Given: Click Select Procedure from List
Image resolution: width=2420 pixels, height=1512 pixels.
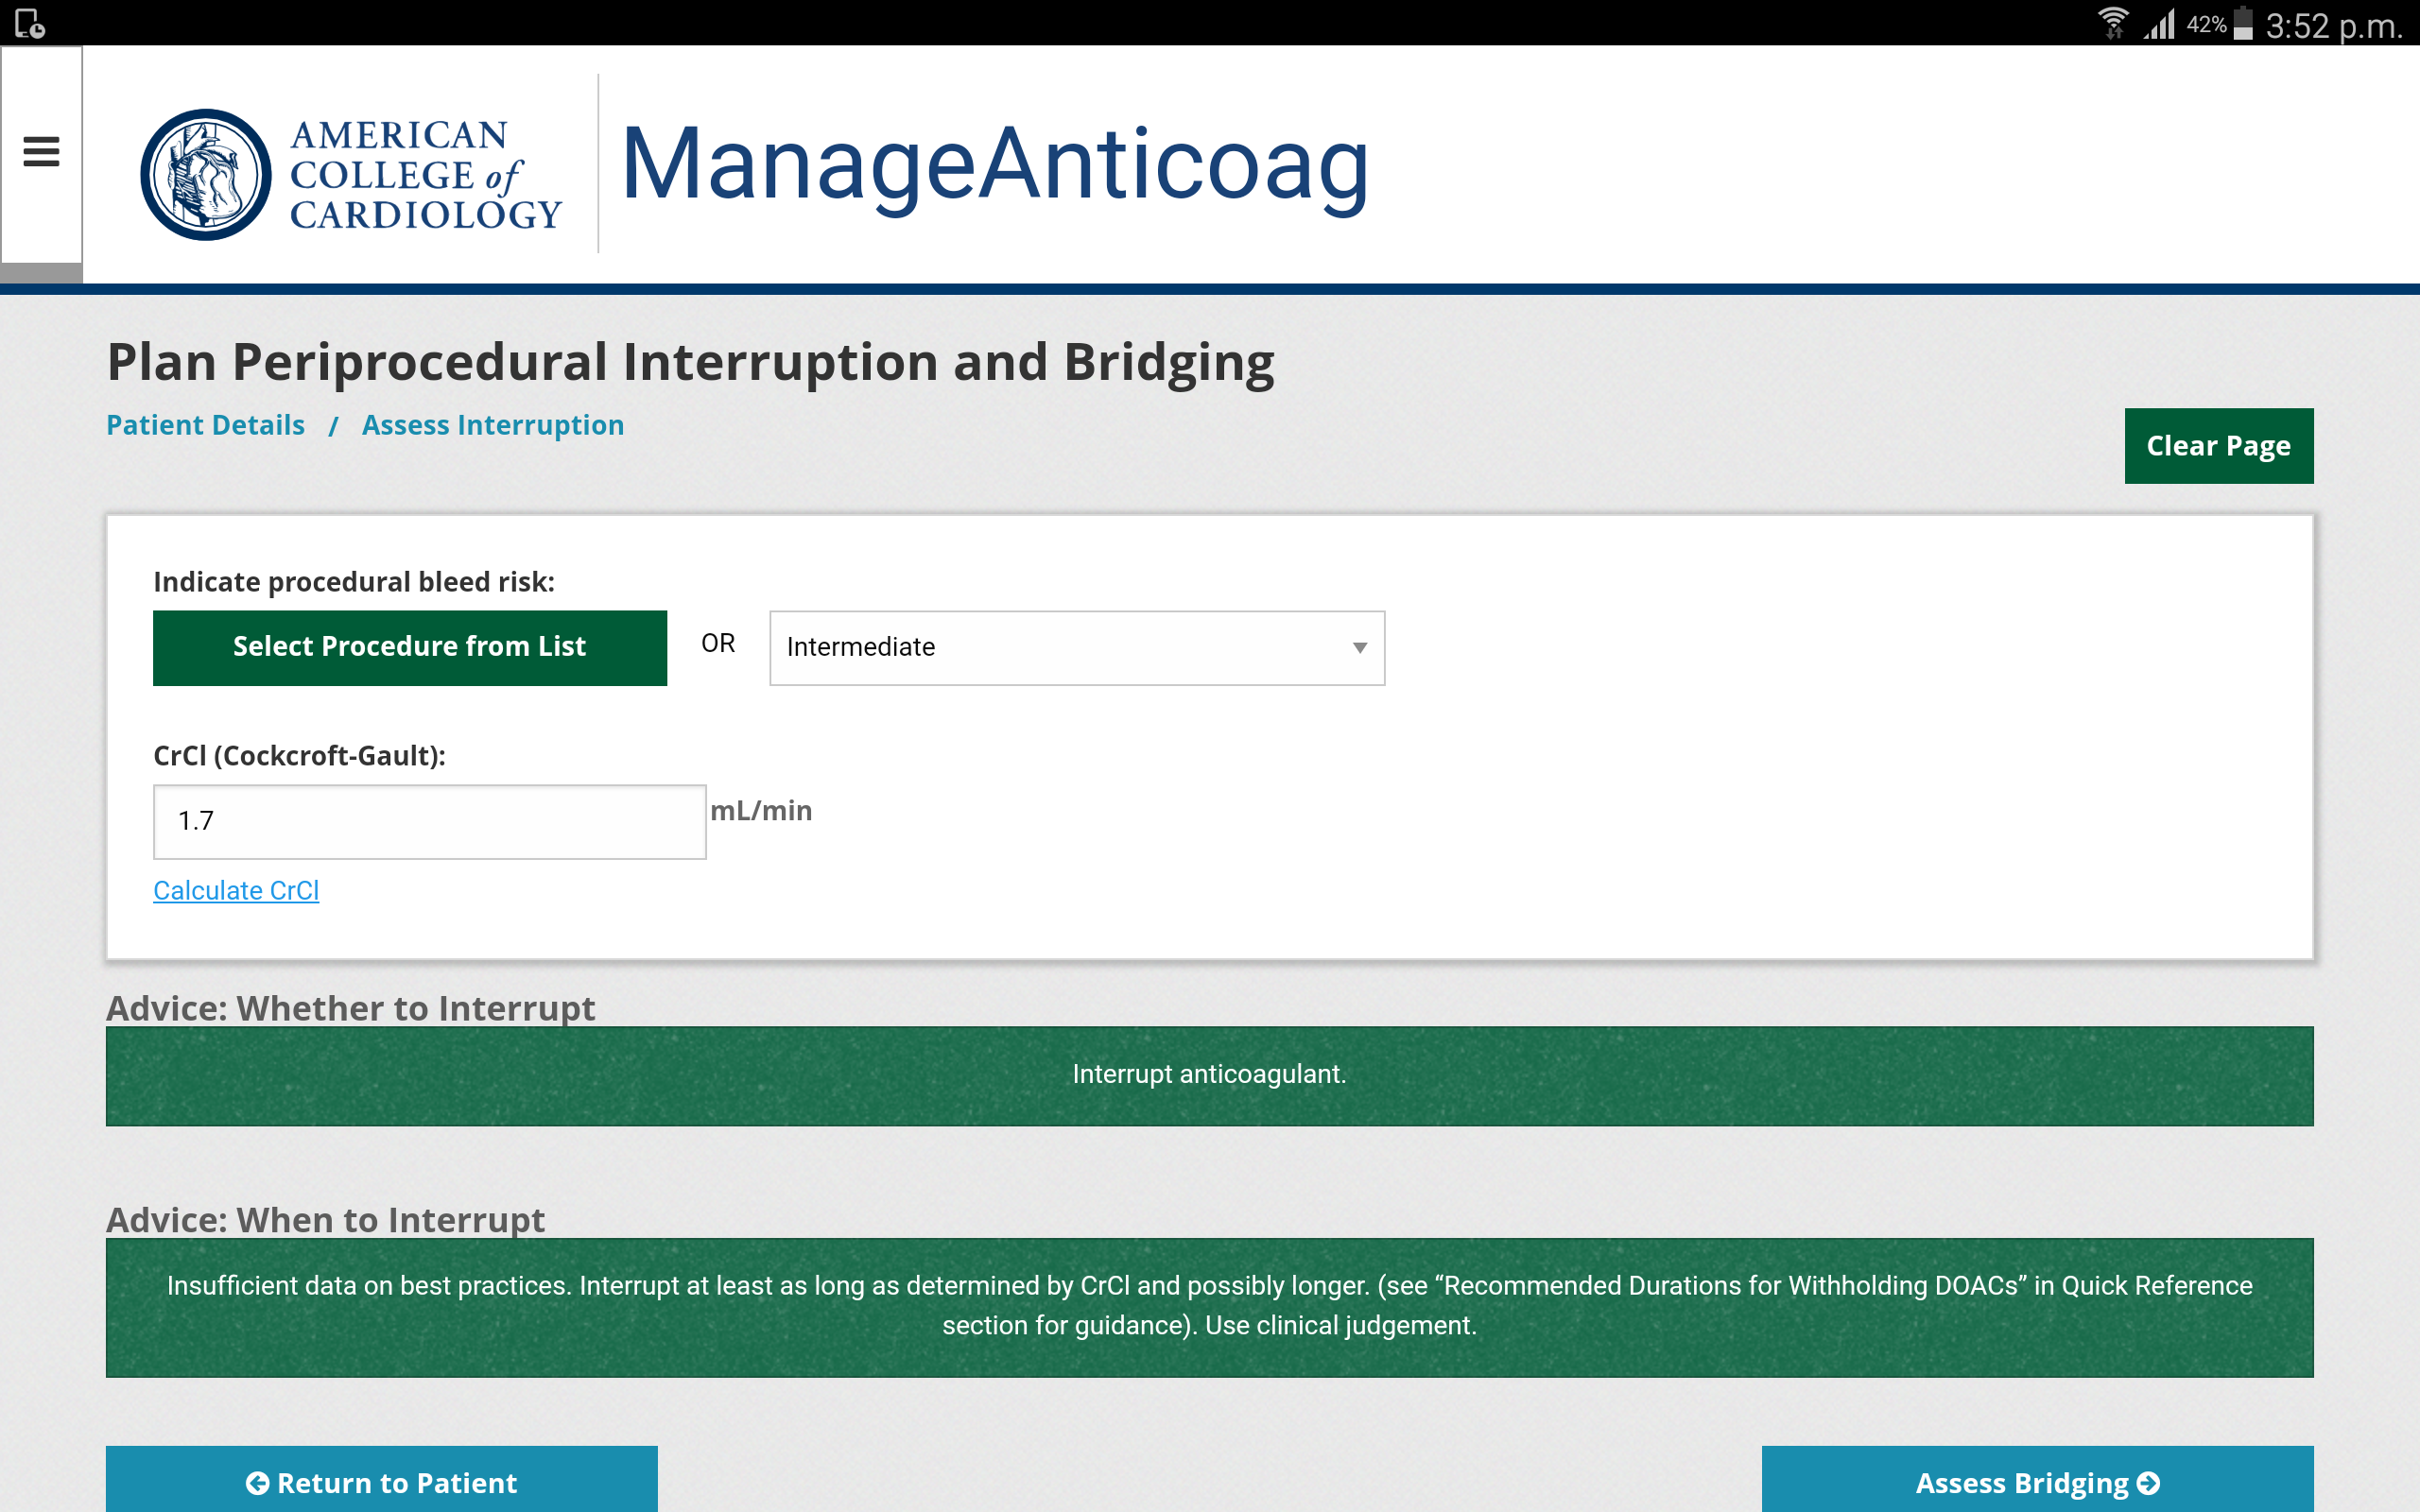Looking at the screenshot, I should click(x=410, y=647).
